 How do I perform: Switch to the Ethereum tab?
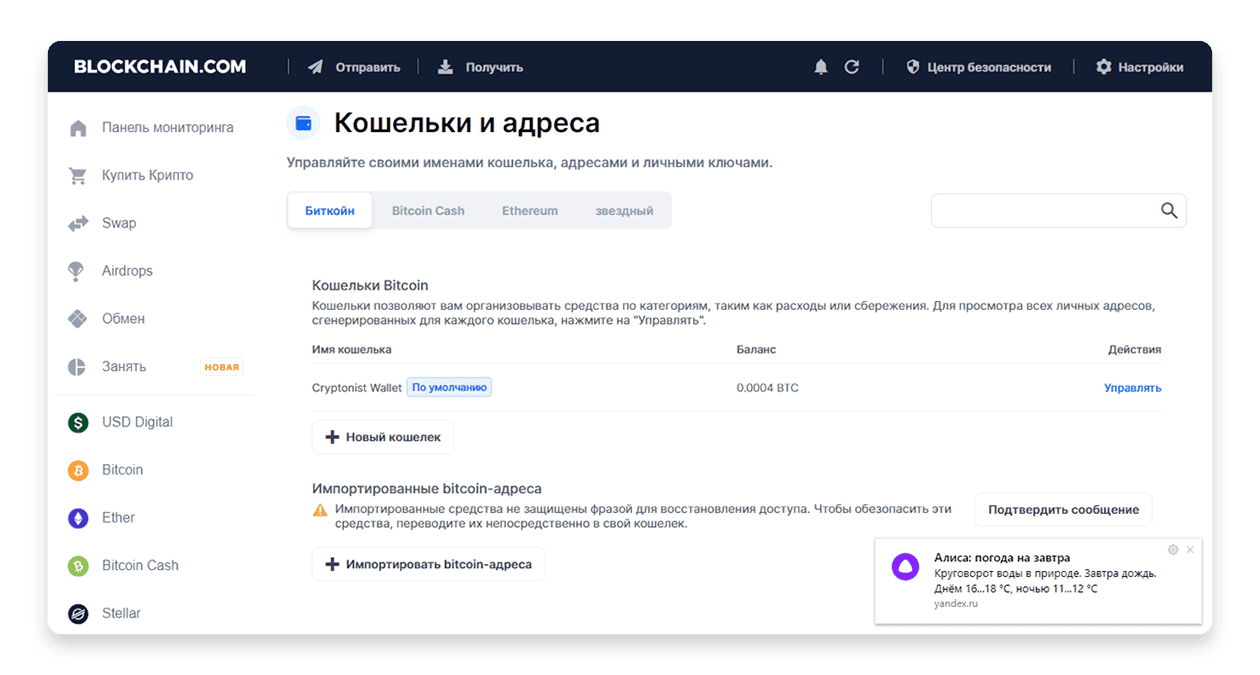click(x=530, y=211)
